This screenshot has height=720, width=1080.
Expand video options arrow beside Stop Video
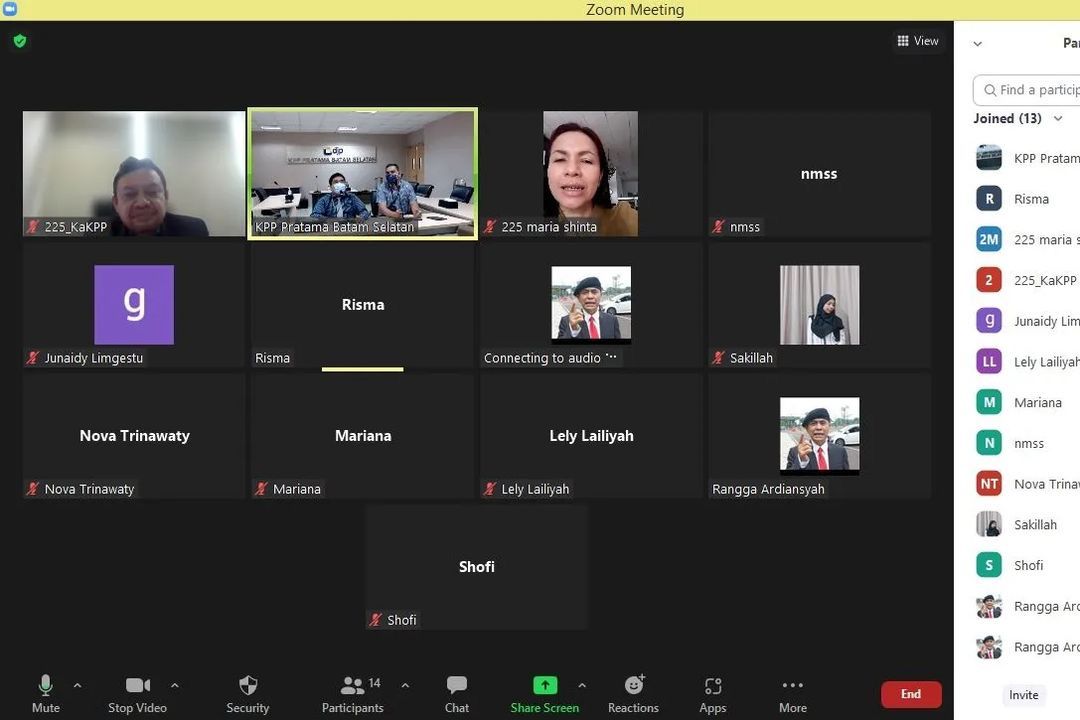(174, 685)
